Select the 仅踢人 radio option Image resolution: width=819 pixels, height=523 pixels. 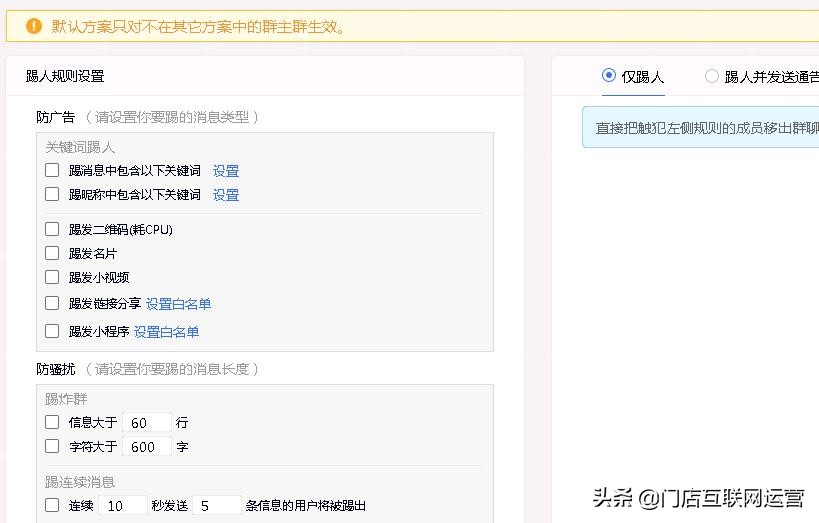[609, 76]
